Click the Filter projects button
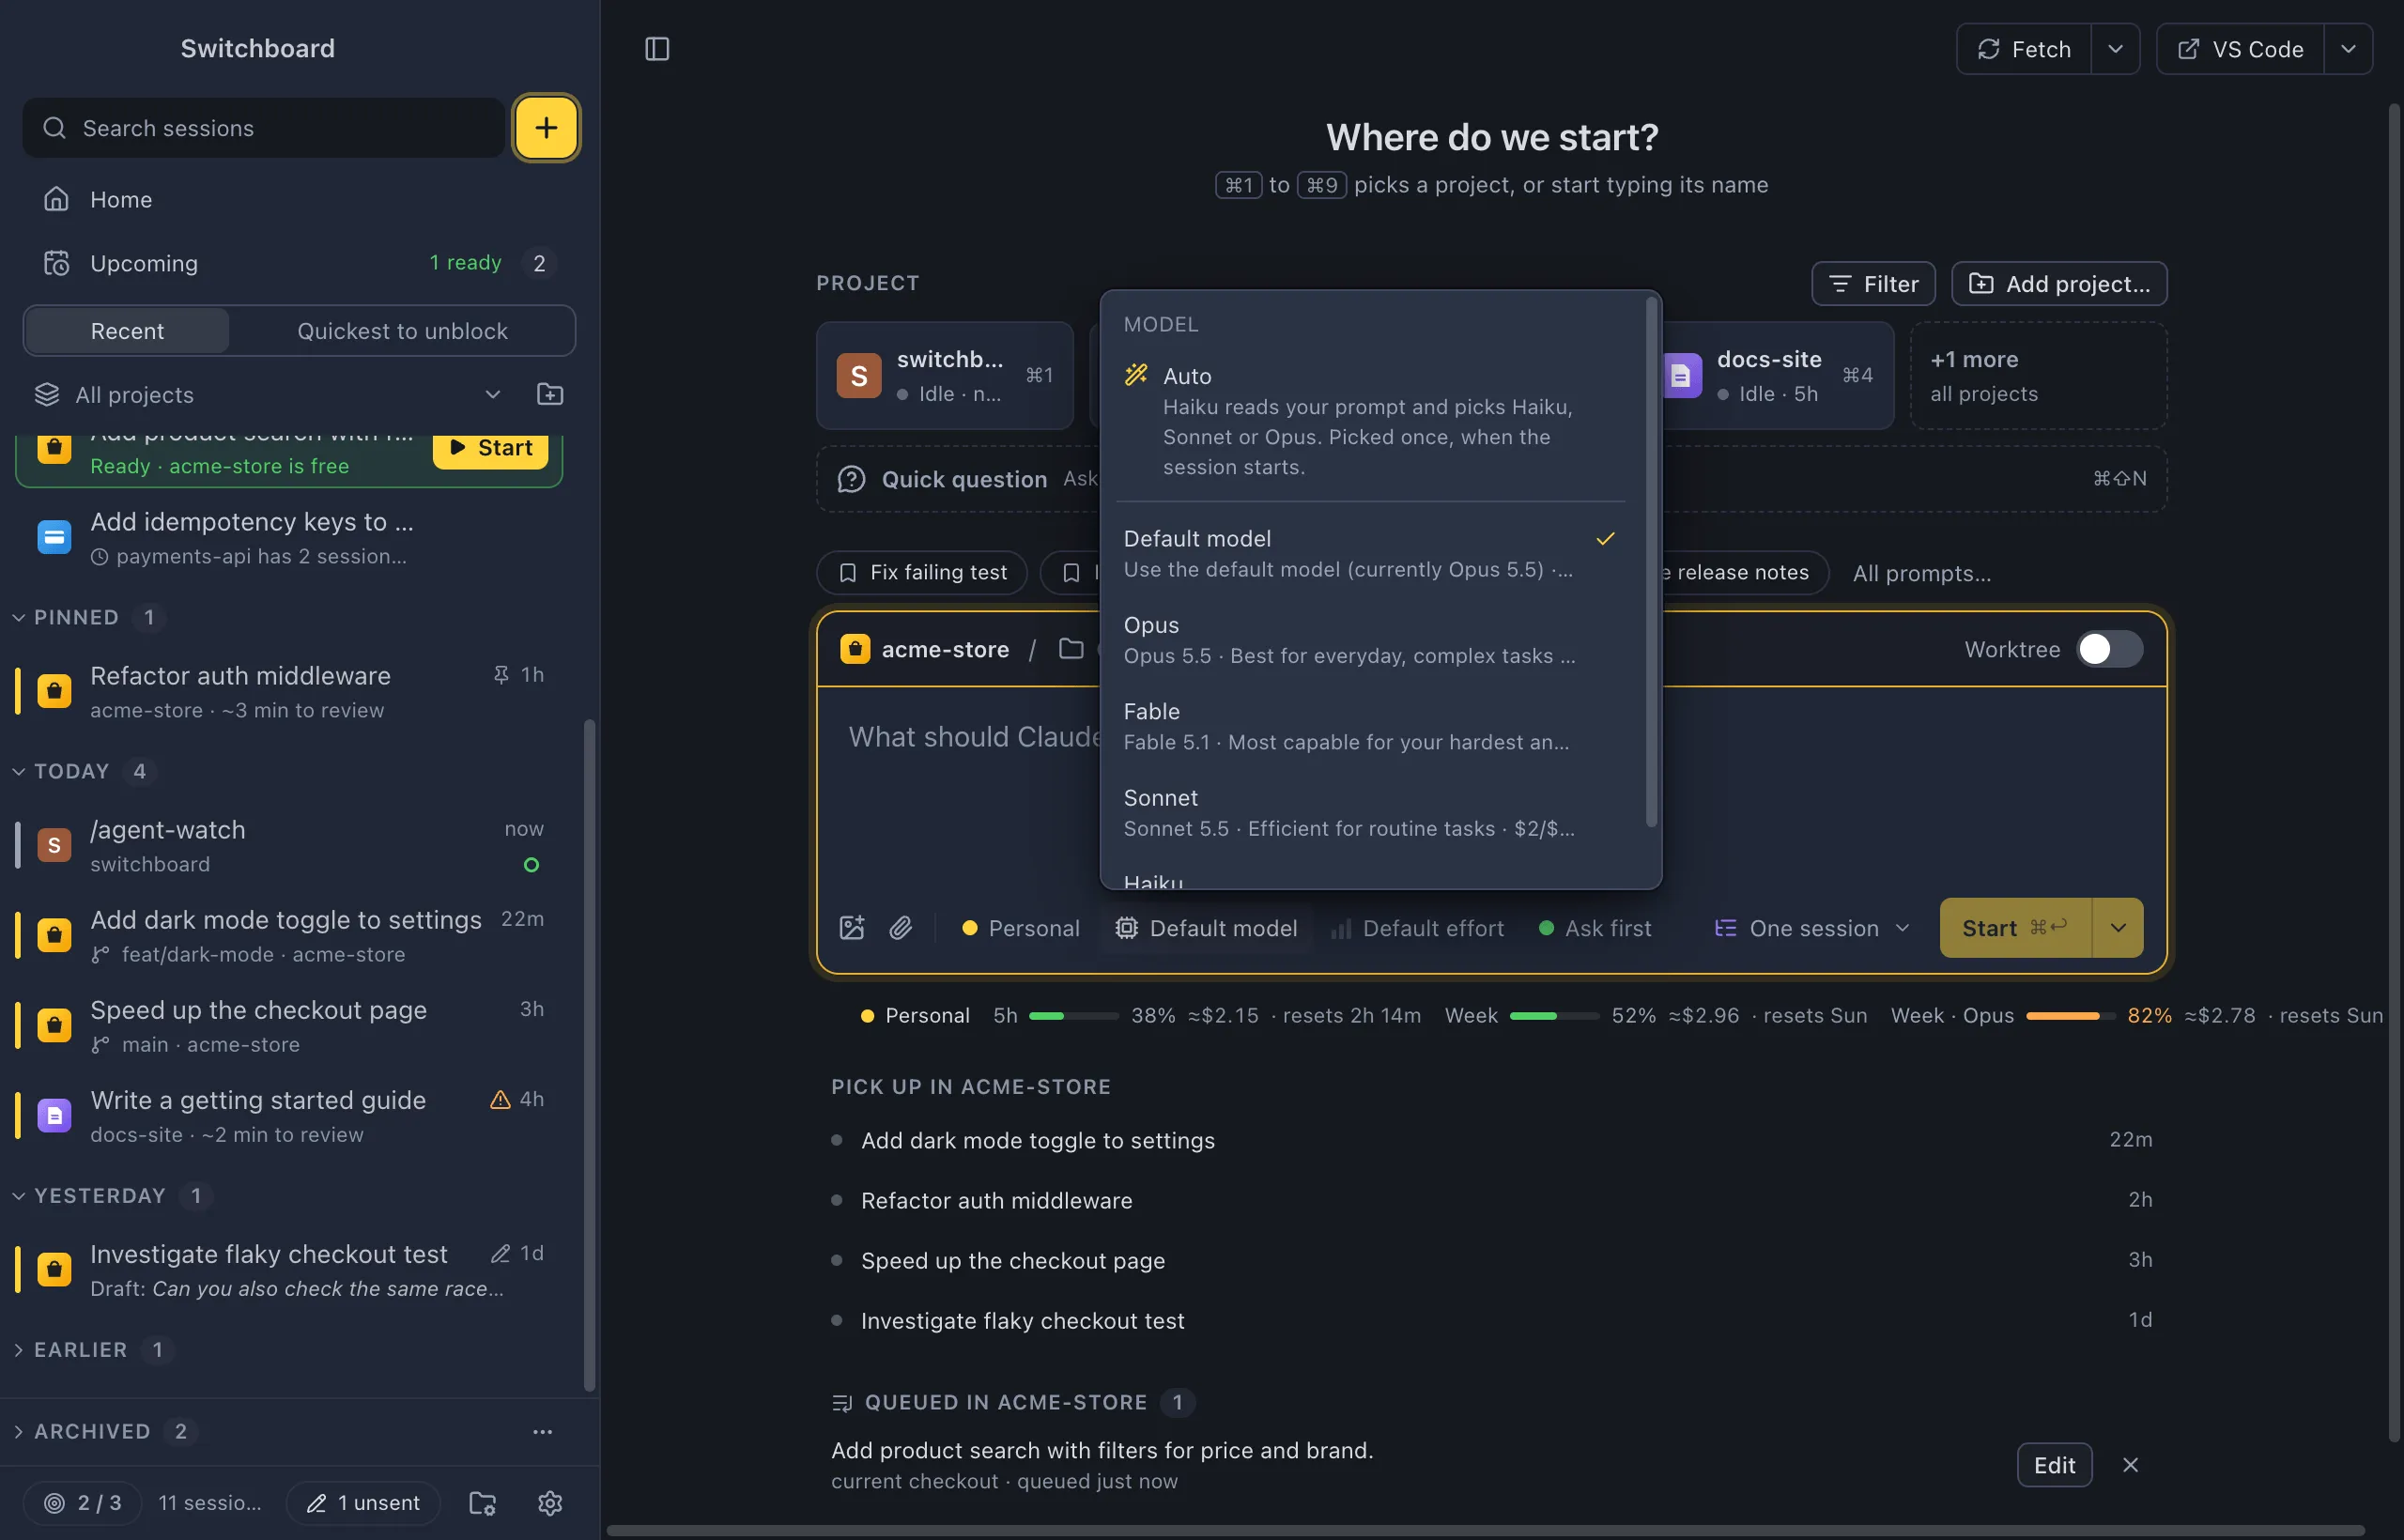The image size is (2404, 1540). pos(1873,284)
